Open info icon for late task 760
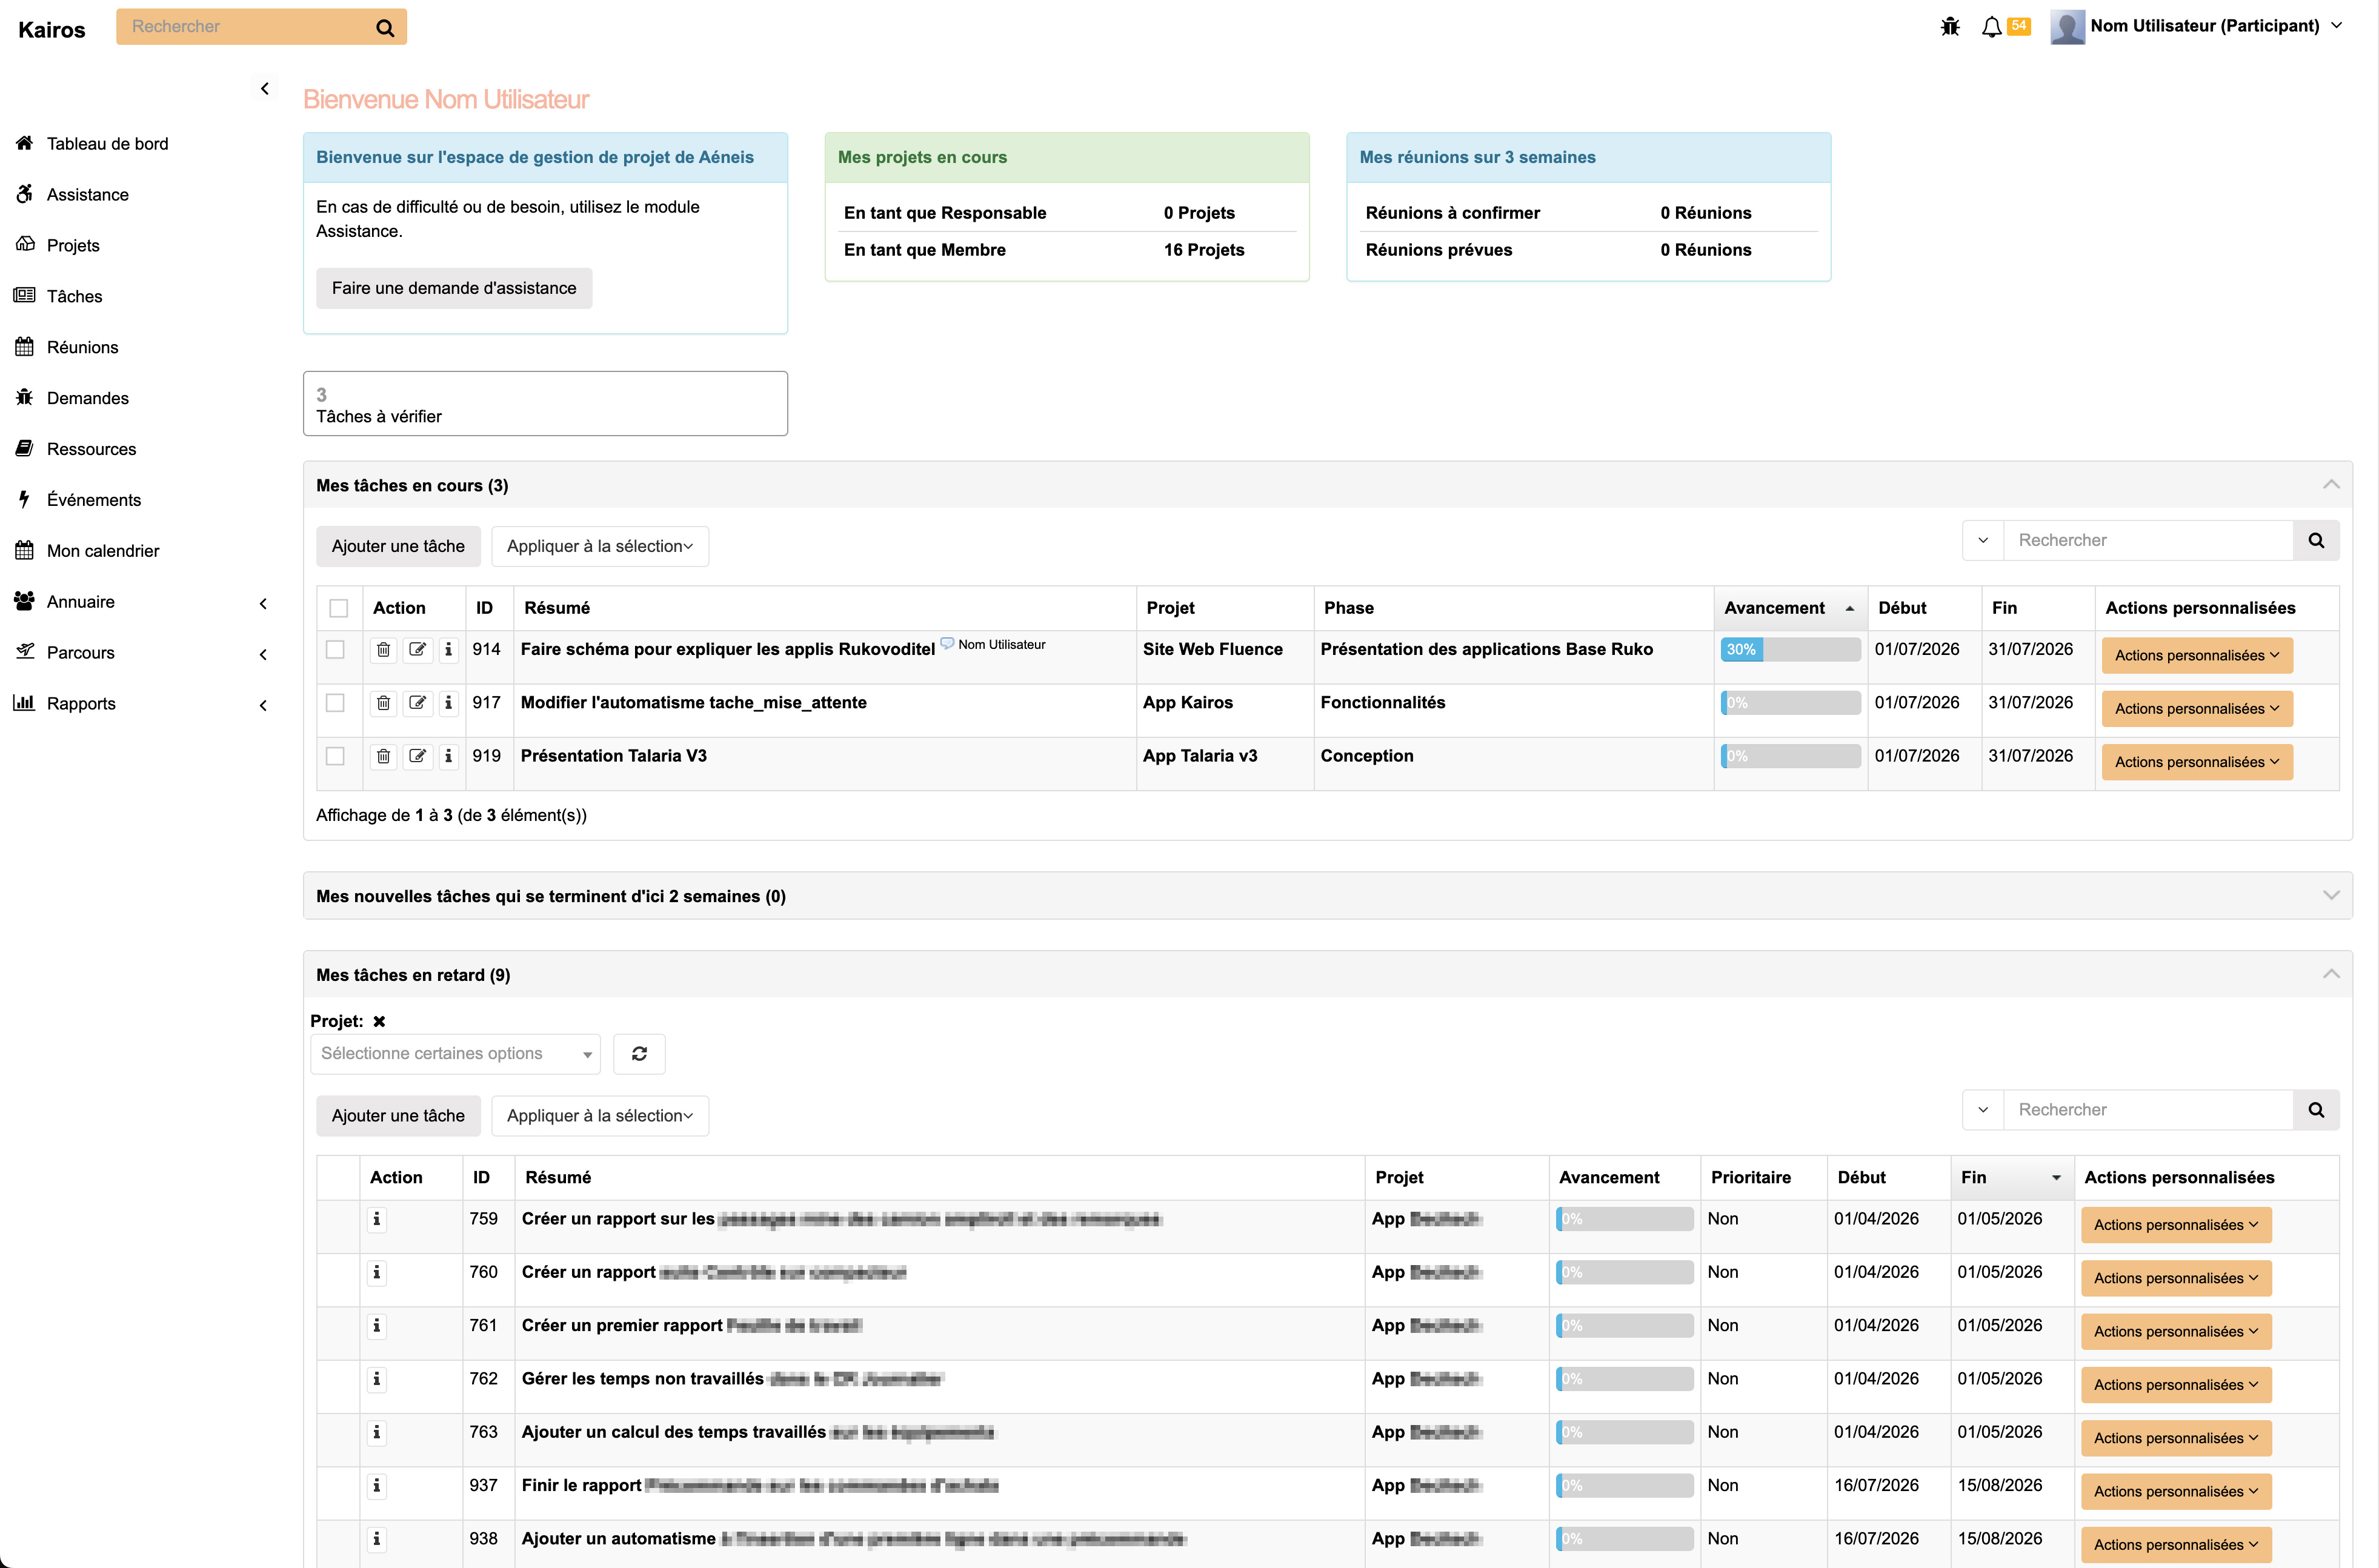 (377, 1272)
